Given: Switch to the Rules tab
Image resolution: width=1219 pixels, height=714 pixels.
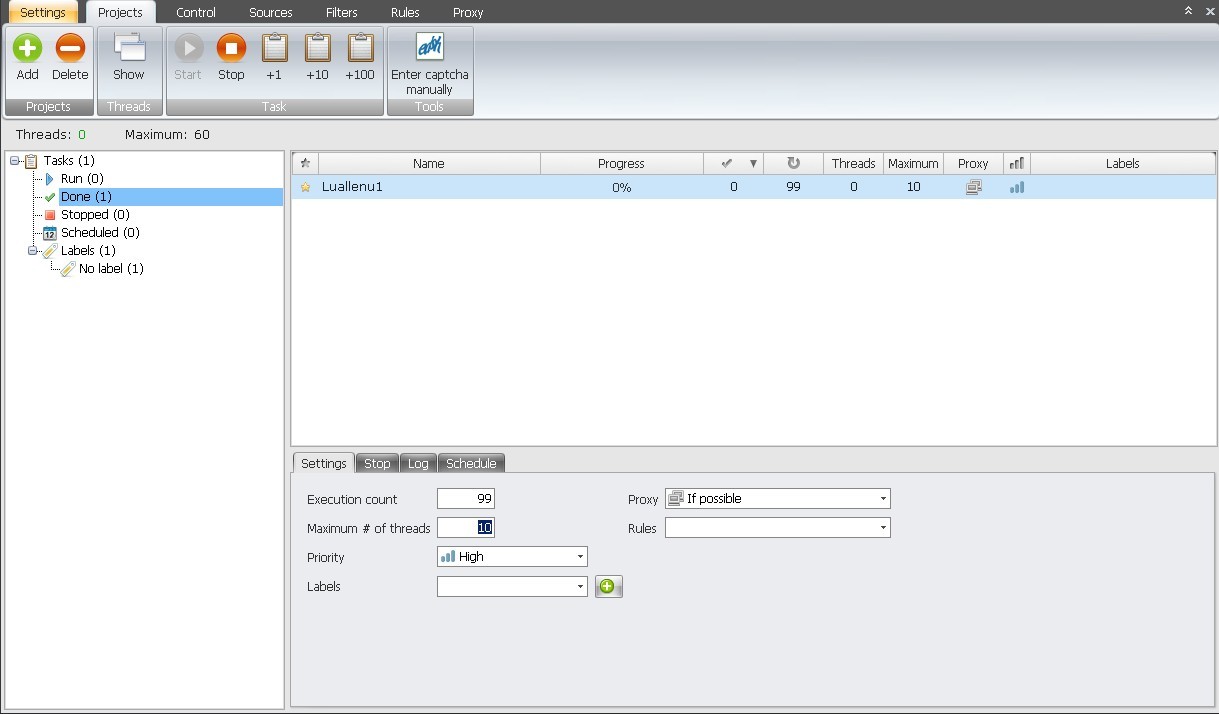Looking at the screenshot, I should [x=405, y=12].
